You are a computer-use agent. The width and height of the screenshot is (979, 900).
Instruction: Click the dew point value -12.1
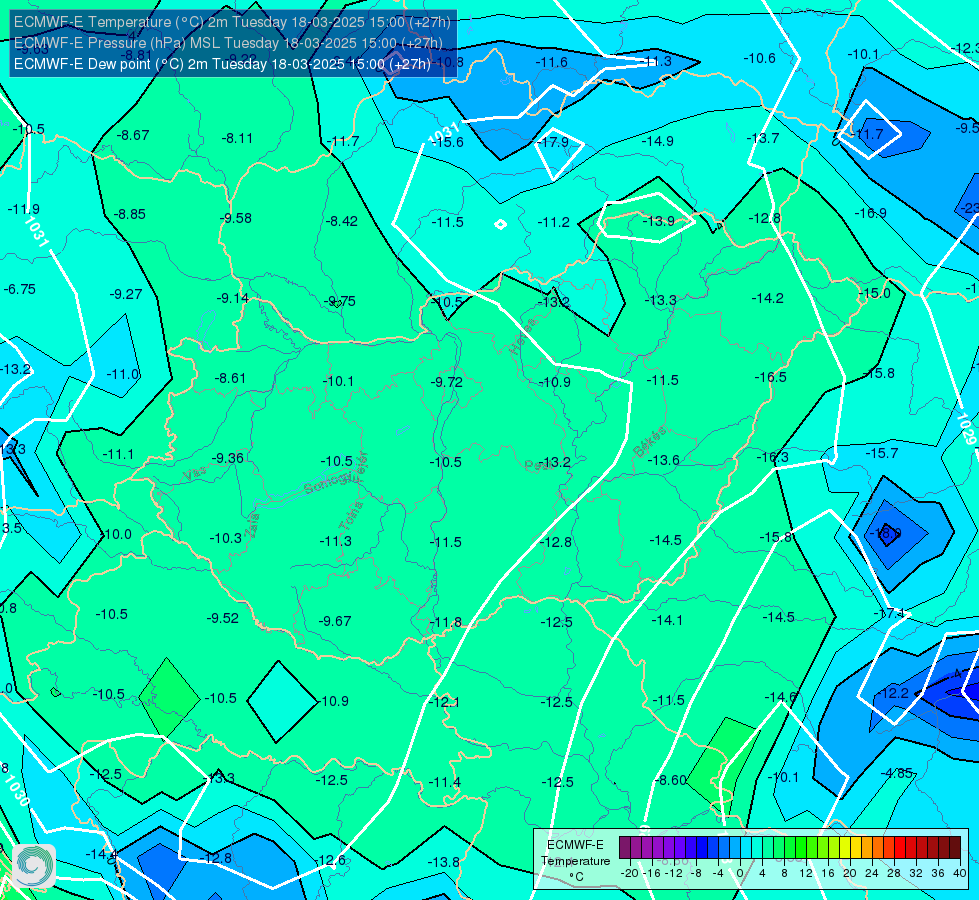click(444, 702)
